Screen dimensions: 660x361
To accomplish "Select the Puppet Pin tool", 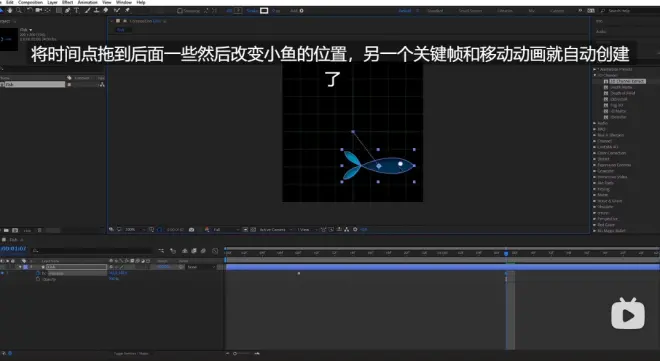I will pyautogui.click(x=127, y=10).
